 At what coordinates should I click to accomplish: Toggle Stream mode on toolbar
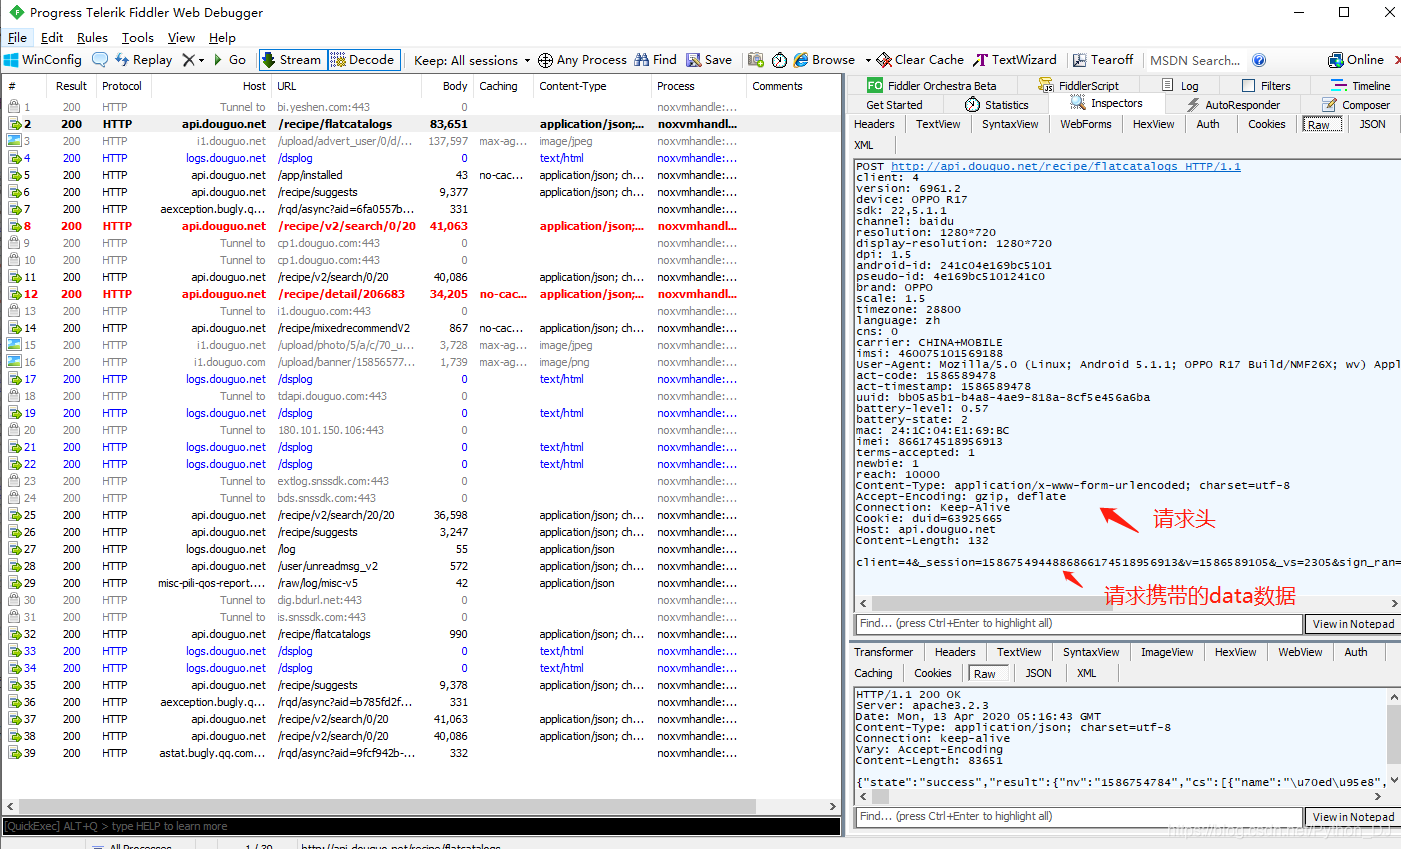point(291,60)
